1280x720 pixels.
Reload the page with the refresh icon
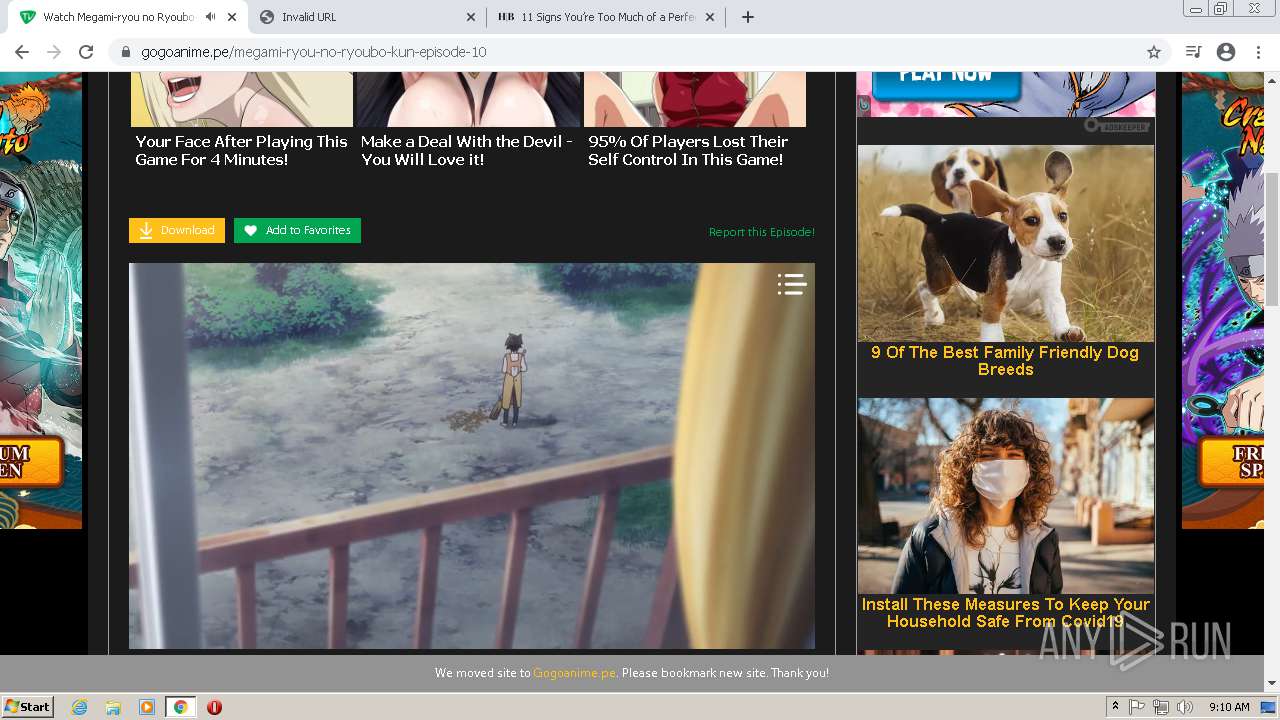pyautogui.click(x=86, y=52)
